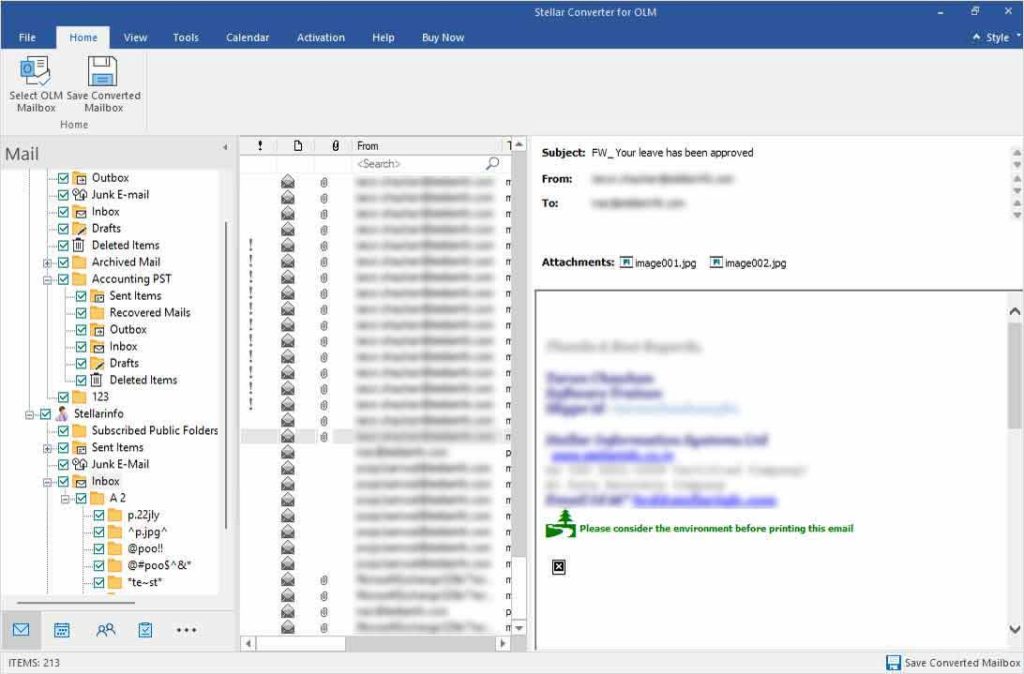Viewport: 1024px width, 674px height.
Task: Click the Buy Now tab
Action: 443,37
